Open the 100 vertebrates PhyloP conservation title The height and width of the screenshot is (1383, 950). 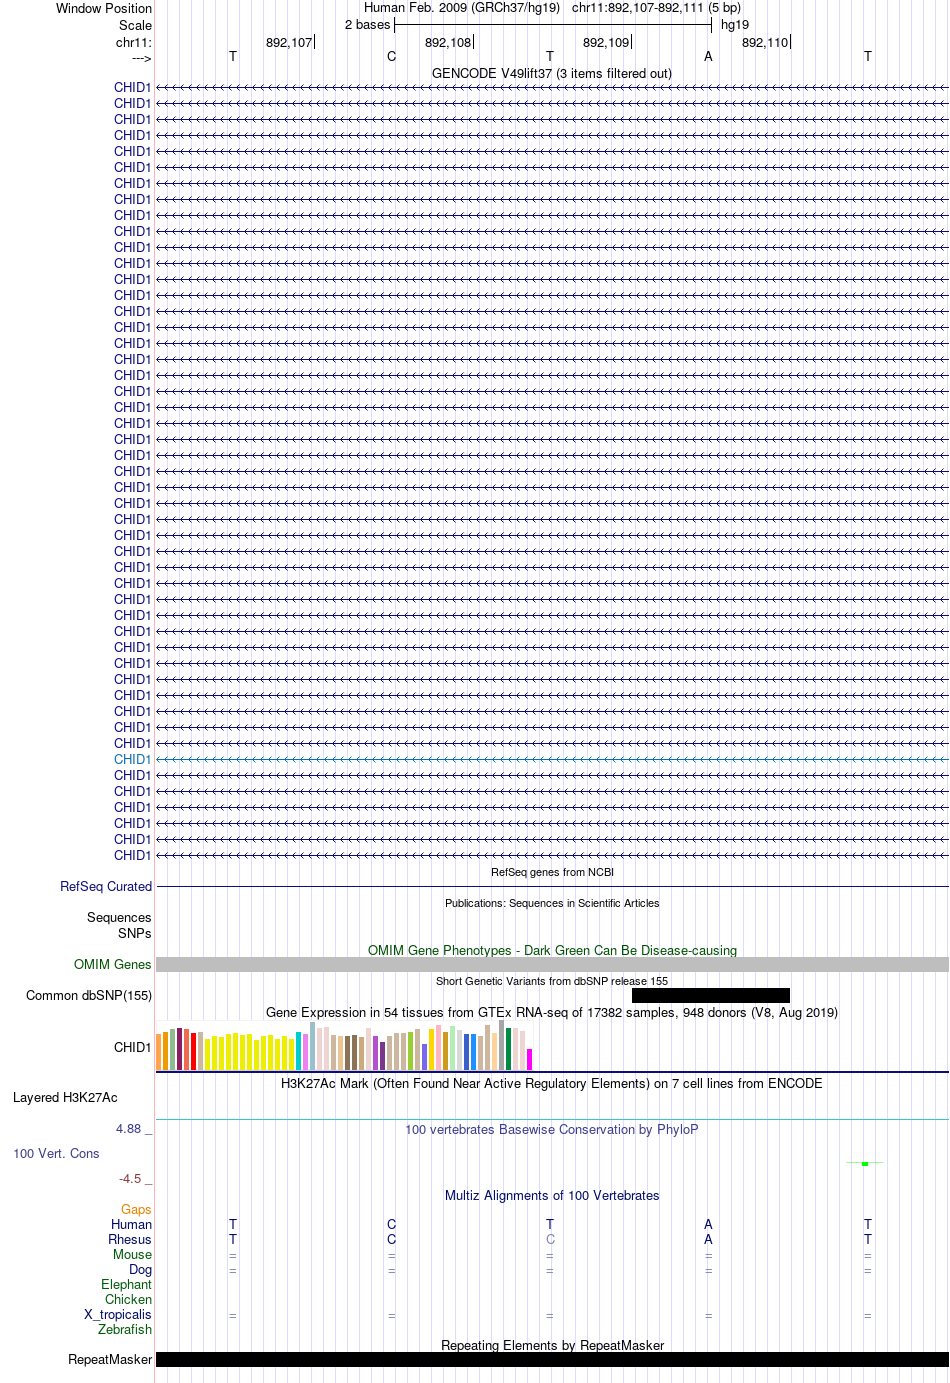(x=552, y=1129)
